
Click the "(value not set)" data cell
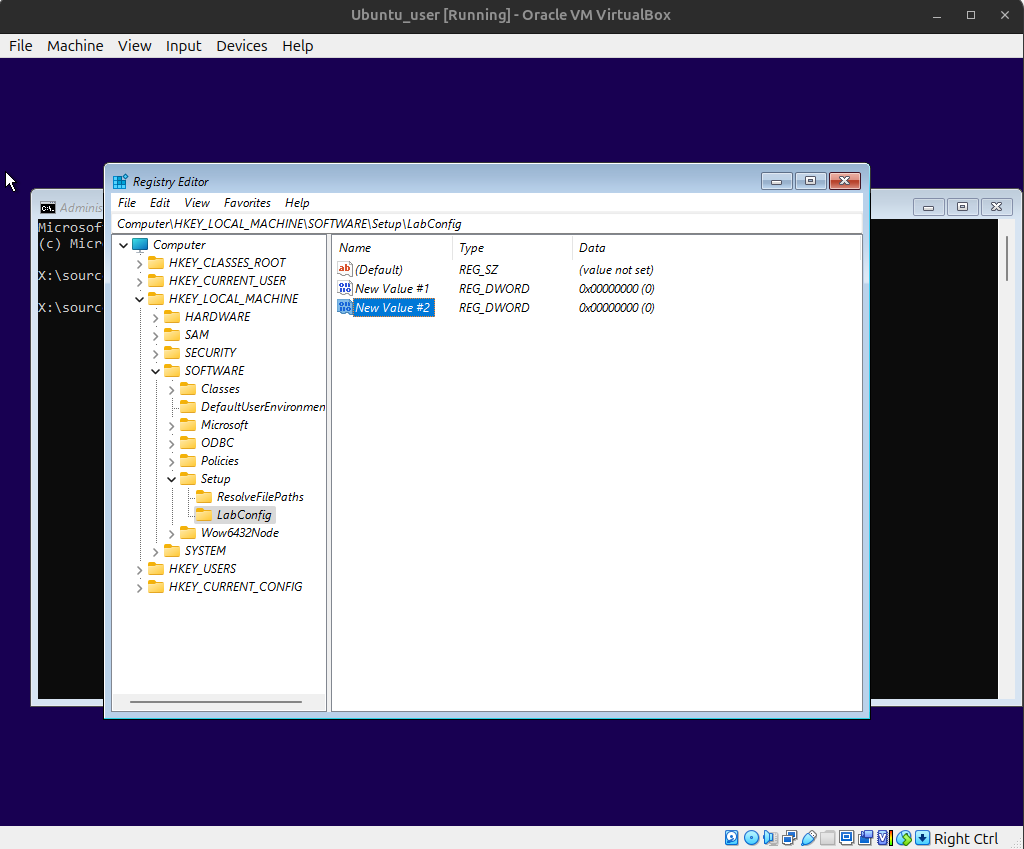pyautogui.click(x=616, y=270)
